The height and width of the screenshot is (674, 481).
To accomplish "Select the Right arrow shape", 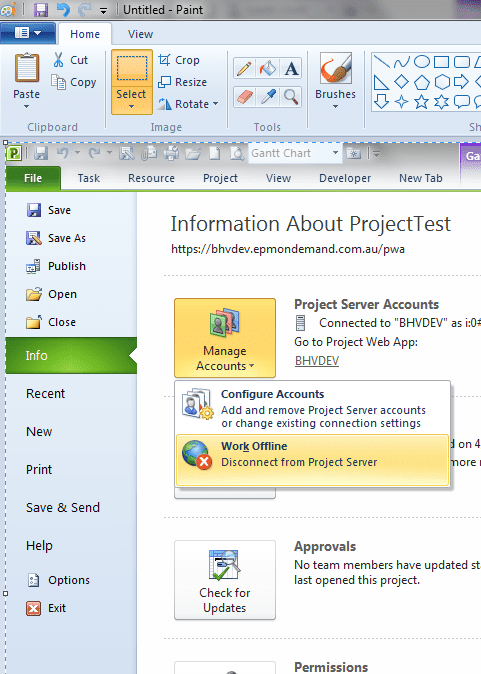I will pos(461,81).
